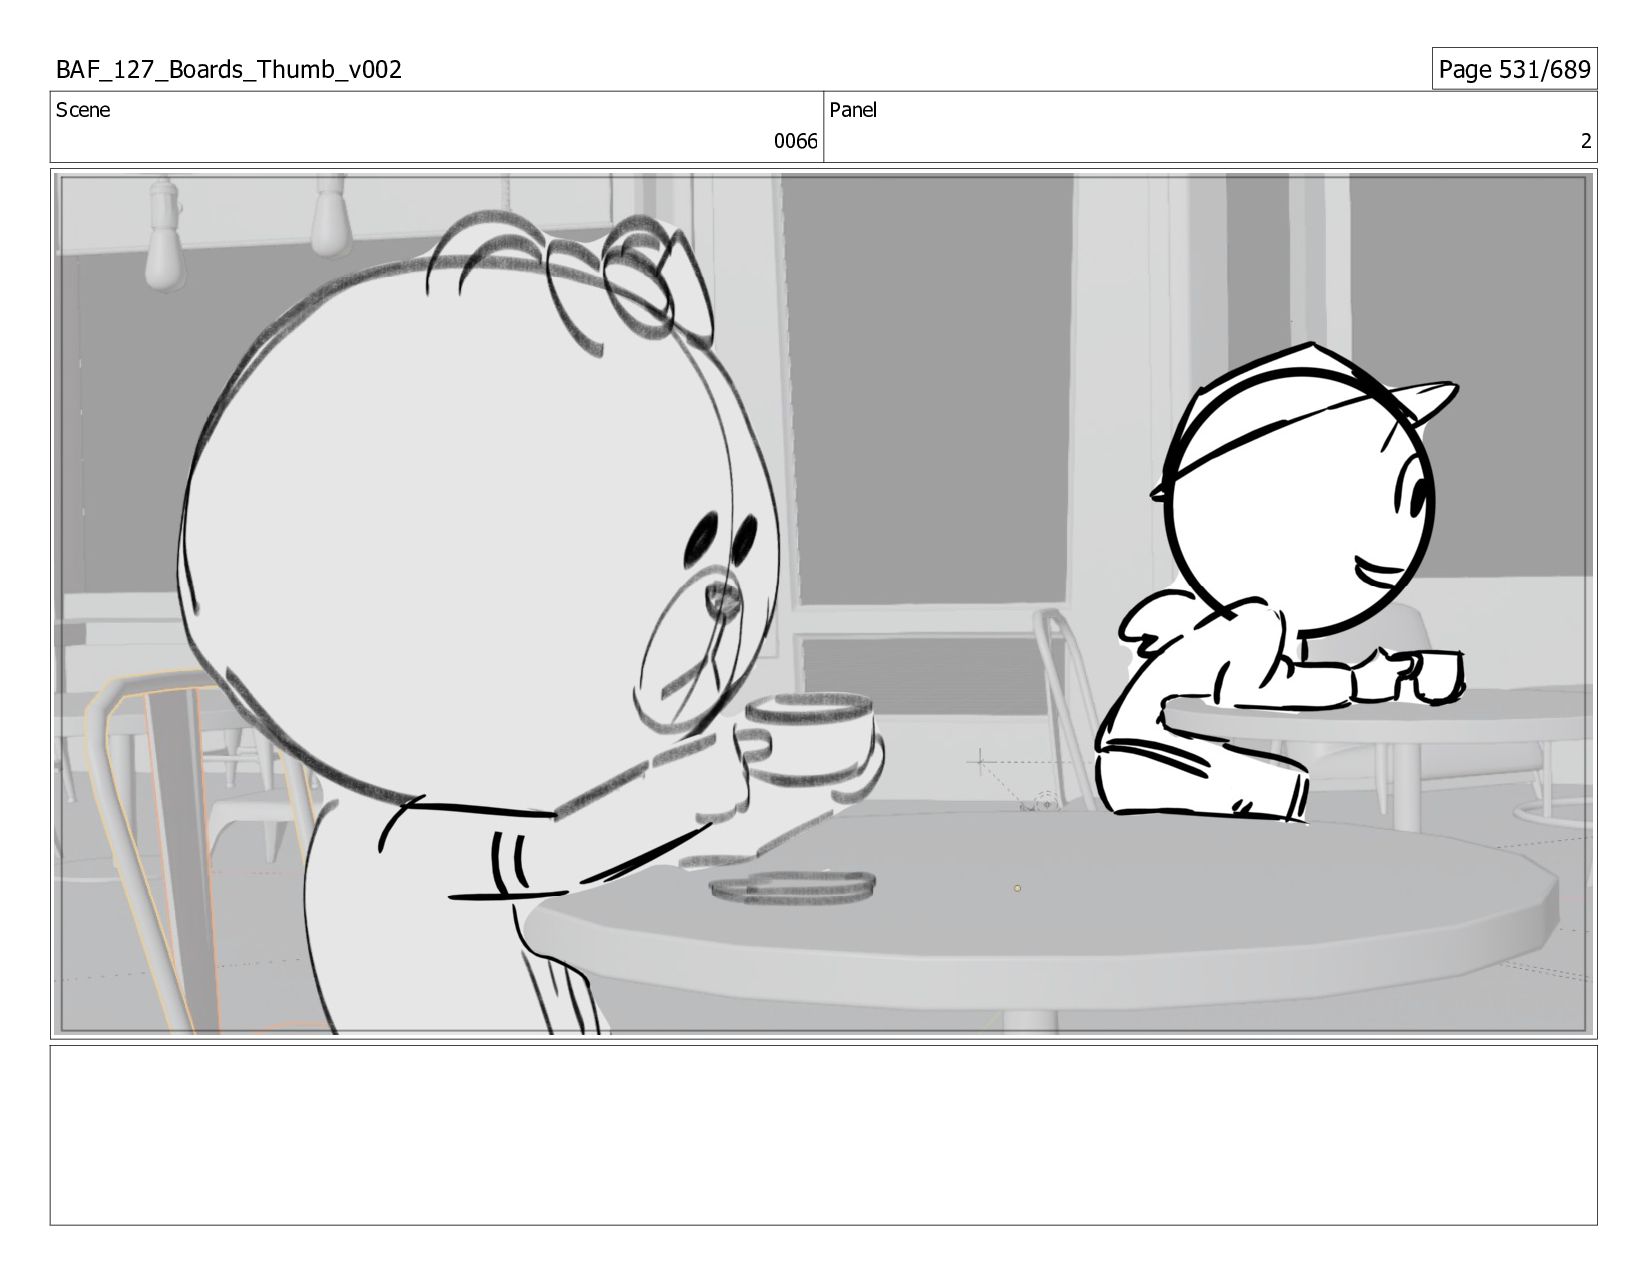Click the scene number 0066

point(795,141)
